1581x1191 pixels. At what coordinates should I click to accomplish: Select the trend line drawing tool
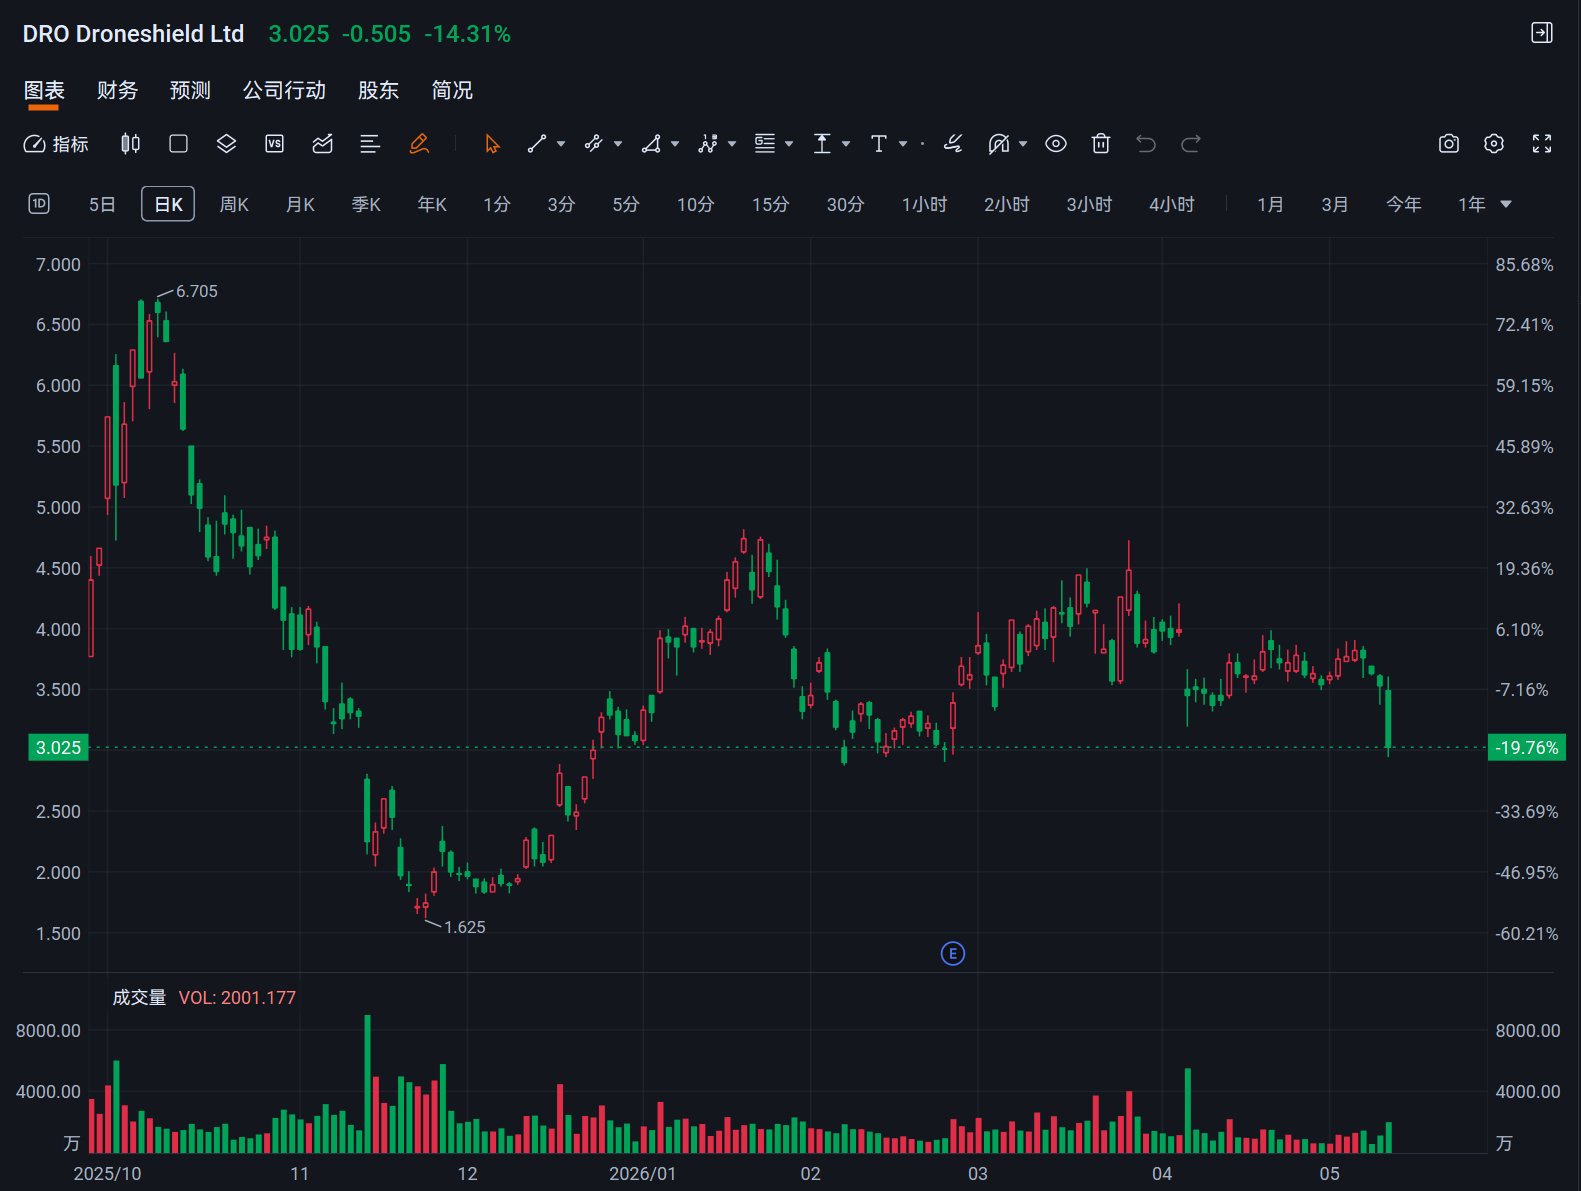click(x=537, y=144)
